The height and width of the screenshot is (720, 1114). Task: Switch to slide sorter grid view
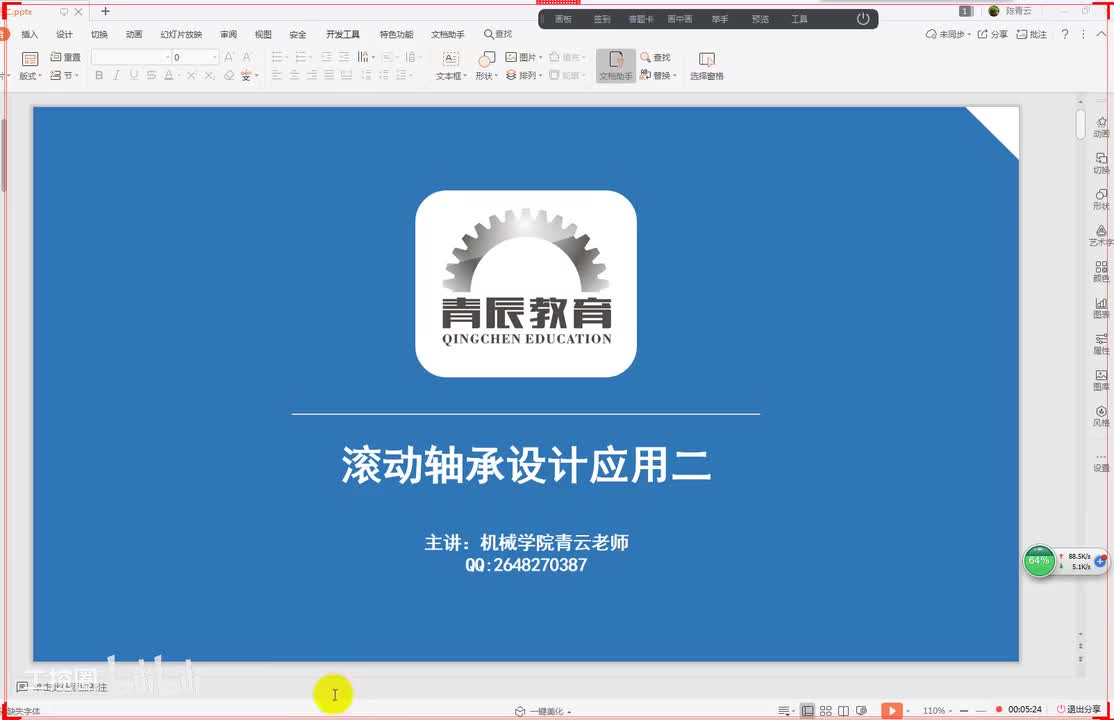(x=826, y=710)
